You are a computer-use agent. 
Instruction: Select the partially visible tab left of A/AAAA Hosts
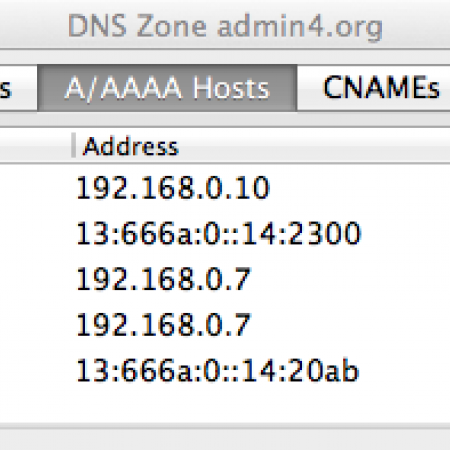point(18,88)
